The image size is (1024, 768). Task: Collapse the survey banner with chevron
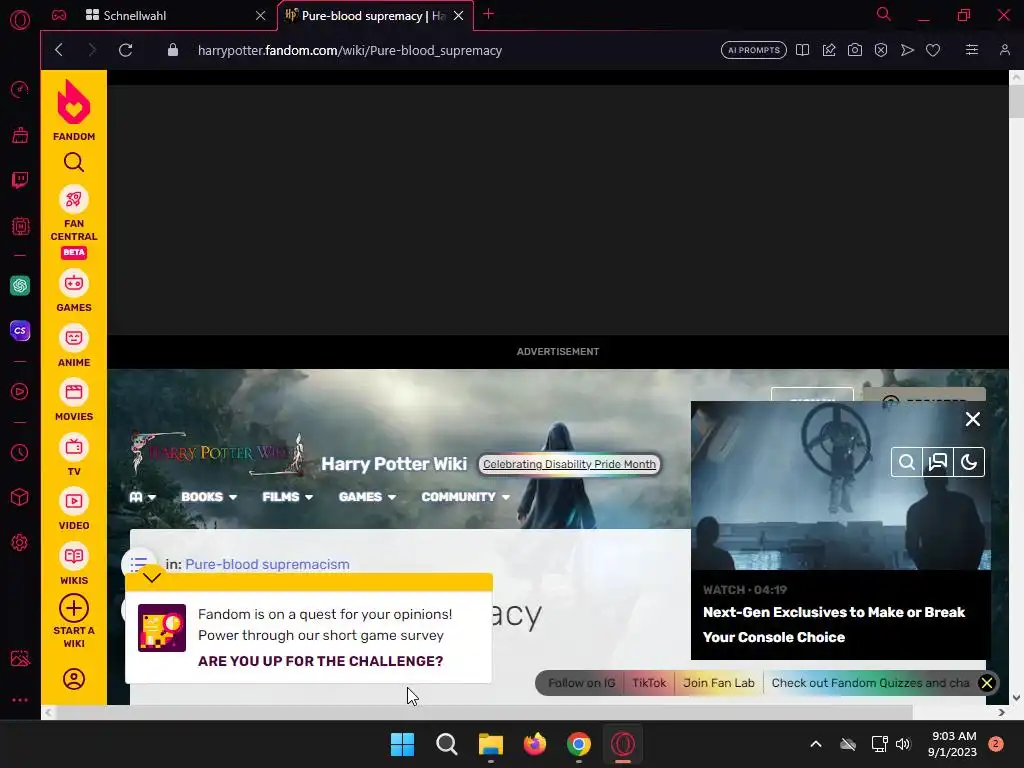click(x=152, y=577)
